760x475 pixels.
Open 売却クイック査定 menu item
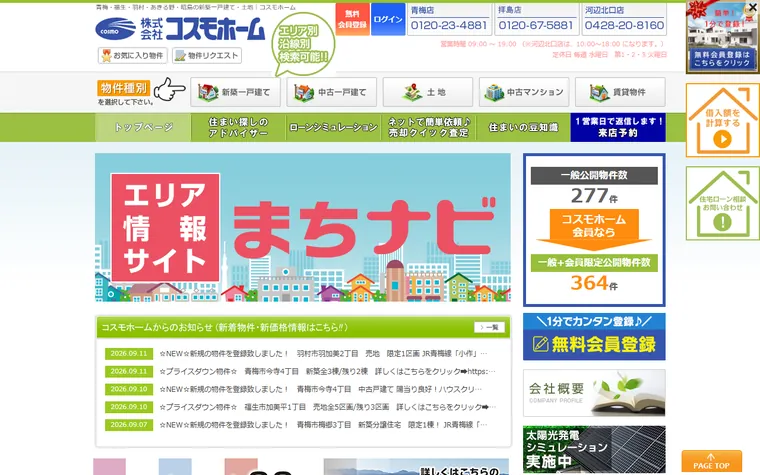(428, 127)
